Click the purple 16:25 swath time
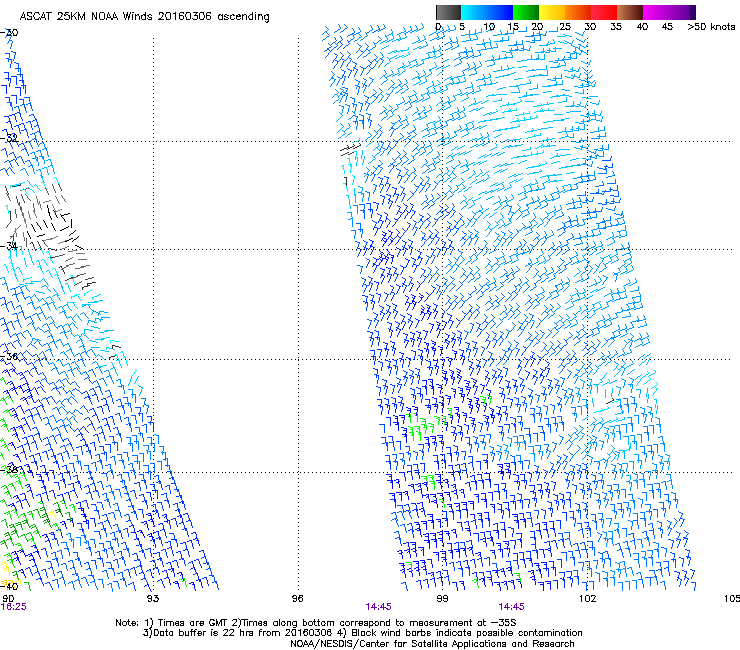The height and width of the screenshot is (650, 740). click(x=14, y=607)
